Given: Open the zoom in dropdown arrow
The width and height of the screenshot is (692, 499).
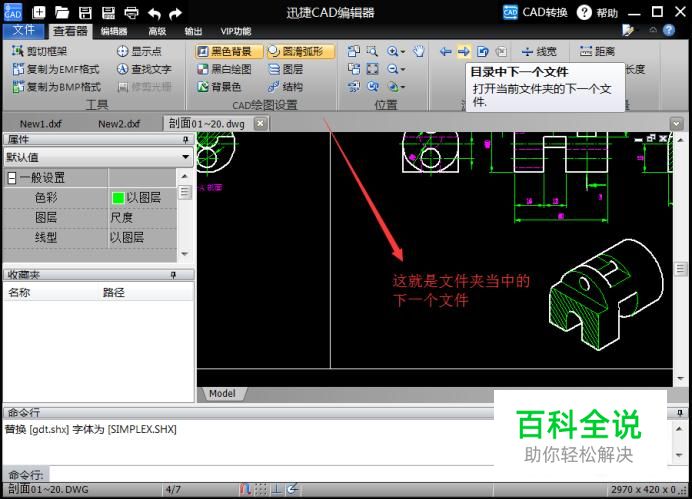Looking at the screenshot, I should click(x=402, y=52).
